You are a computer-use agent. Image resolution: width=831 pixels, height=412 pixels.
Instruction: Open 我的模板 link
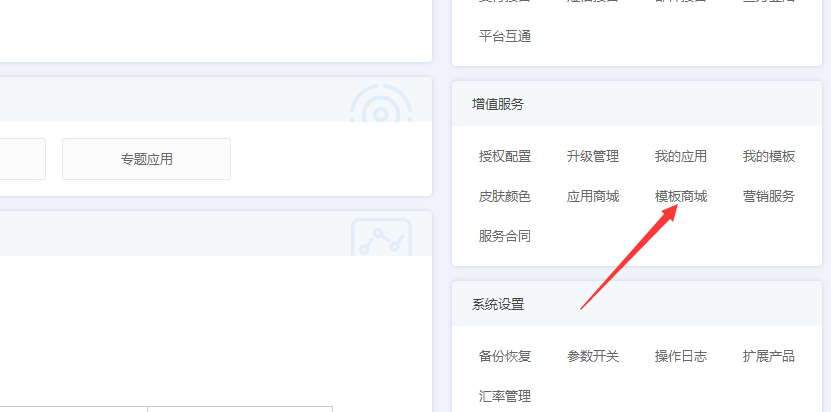pyautogui.click(x=769, y=156)
